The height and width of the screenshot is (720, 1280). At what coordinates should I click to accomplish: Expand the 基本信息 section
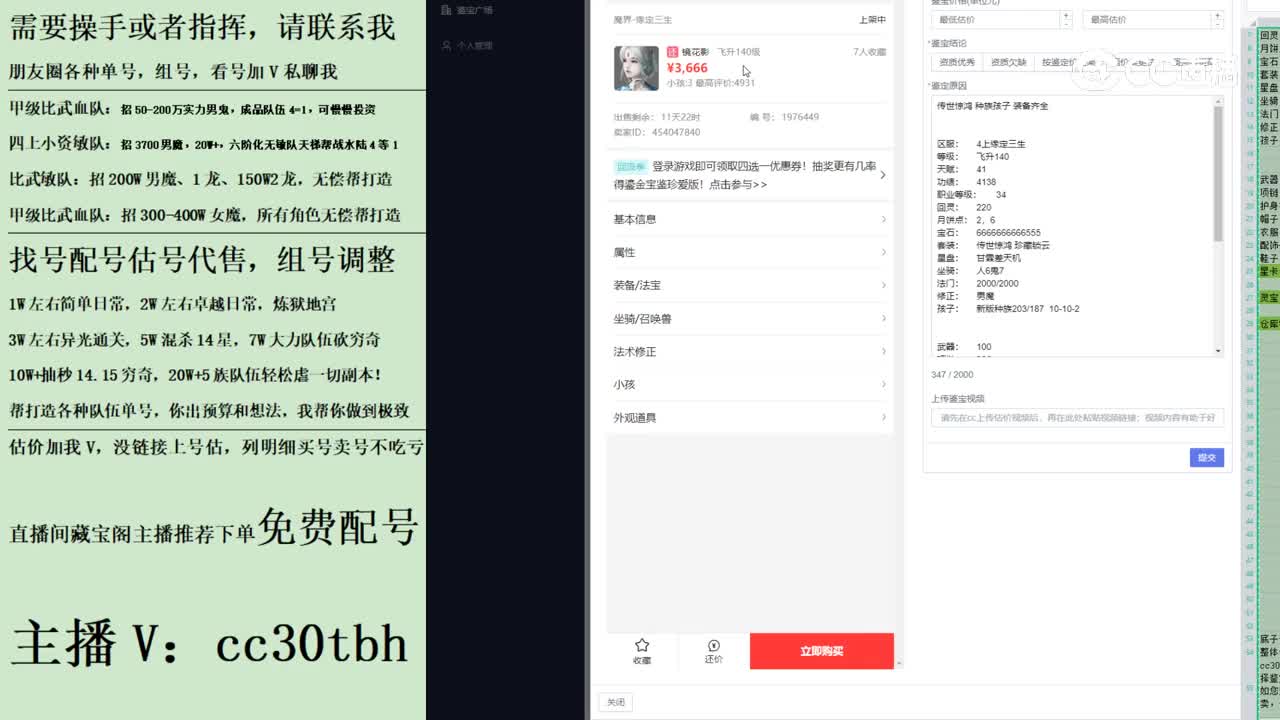749,219
